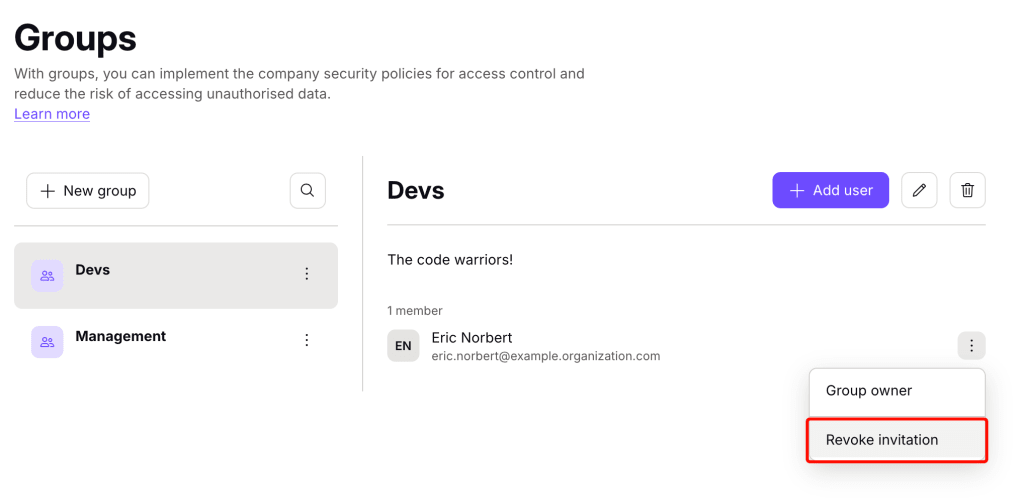This screenshot has width=1024, height=498.
Task: Select the Management group name
Action: (x=121, y=336)
